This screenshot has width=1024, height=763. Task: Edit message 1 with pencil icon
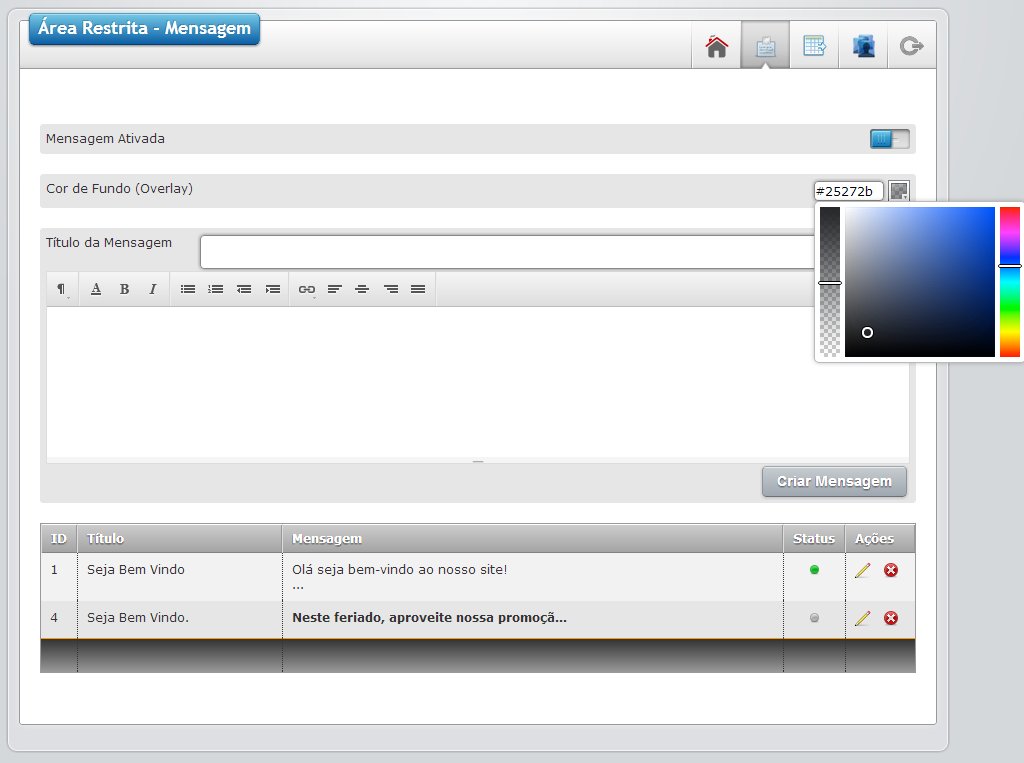(x=862, y=570)
